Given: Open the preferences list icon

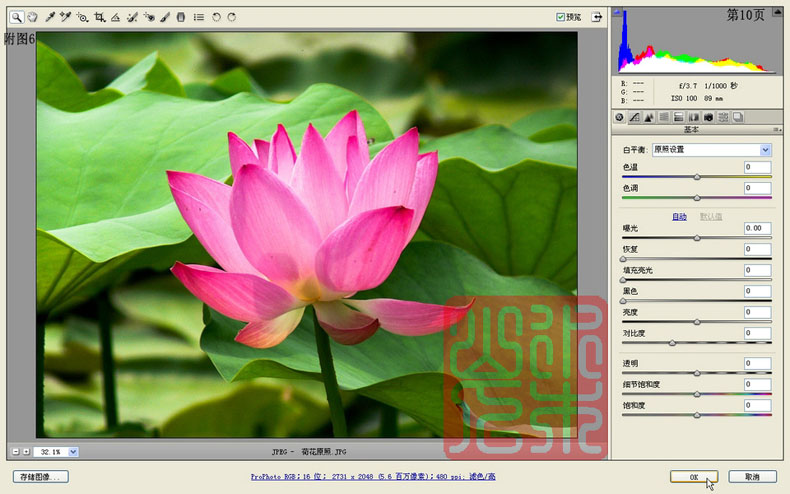Looking at the screenshot, I should tap(199, 17).
